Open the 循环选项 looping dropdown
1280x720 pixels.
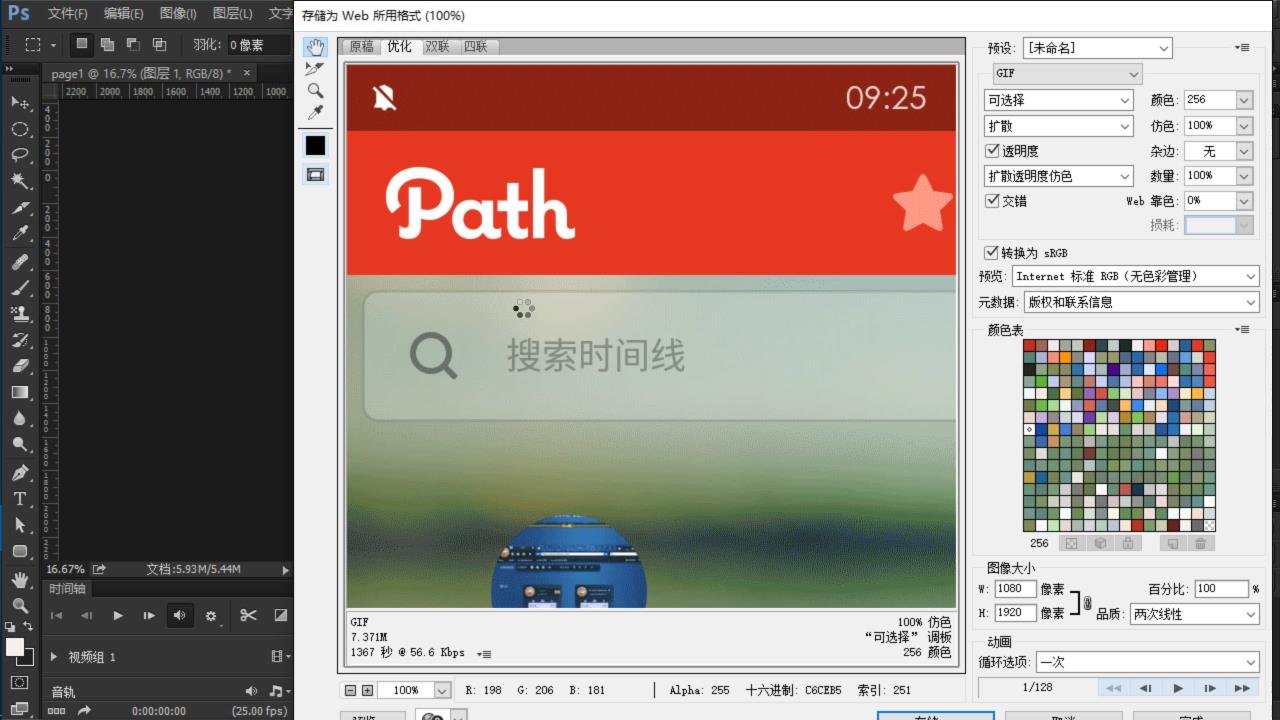pyautogui.click(x=1148, y=662)
